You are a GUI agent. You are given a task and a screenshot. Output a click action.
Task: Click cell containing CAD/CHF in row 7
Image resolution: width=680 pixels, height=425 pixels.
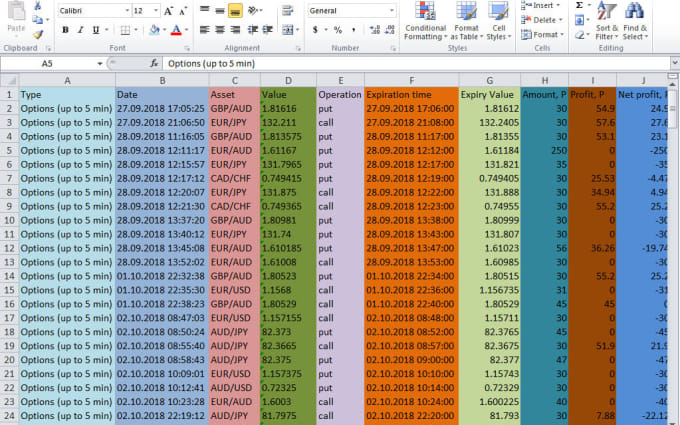point(235,178)
